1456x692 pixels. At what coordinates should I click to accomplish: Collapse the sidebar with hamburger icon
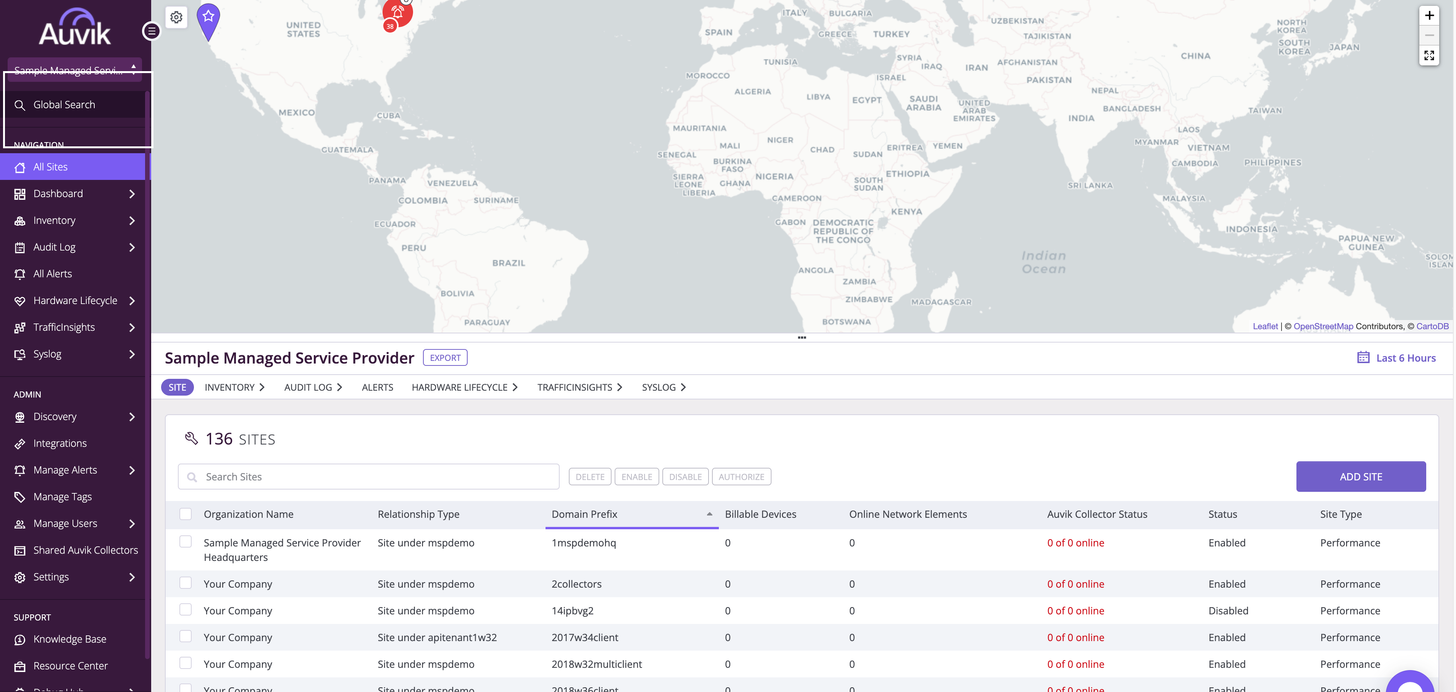[151, 31]
